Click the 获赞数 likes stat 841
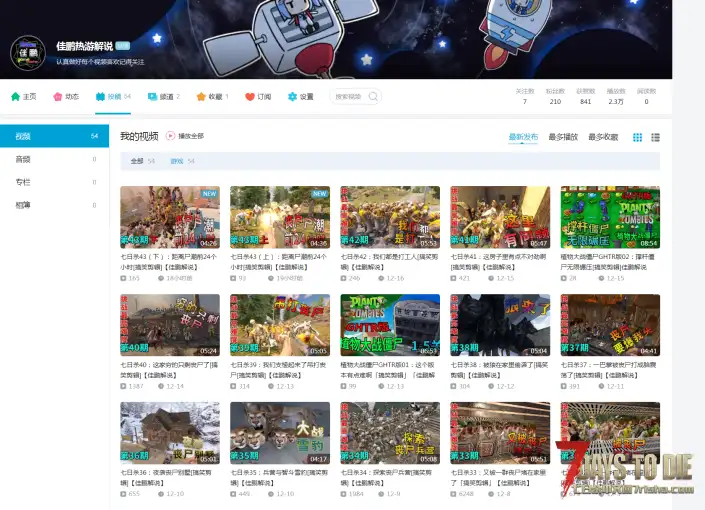Screen dimensions: 705x510 coord(585,96)
